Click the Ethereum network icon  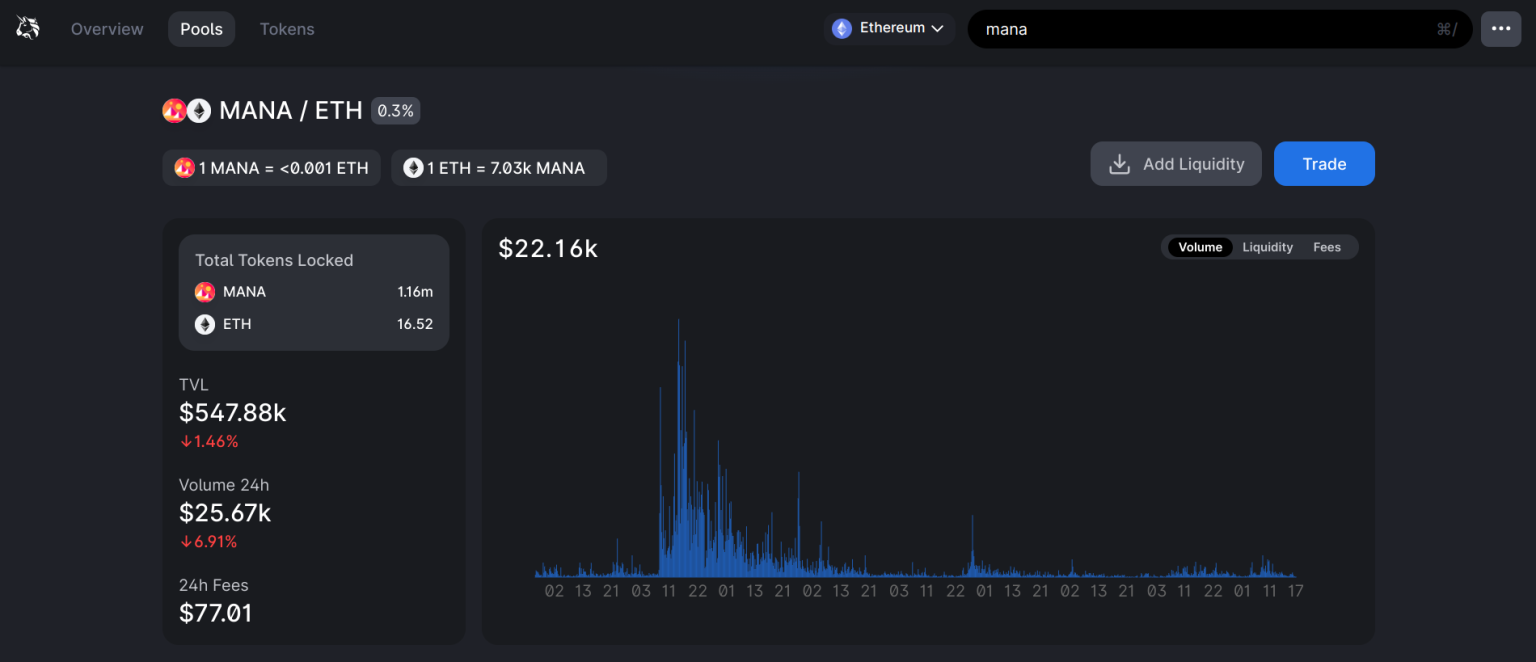point(841,28)
